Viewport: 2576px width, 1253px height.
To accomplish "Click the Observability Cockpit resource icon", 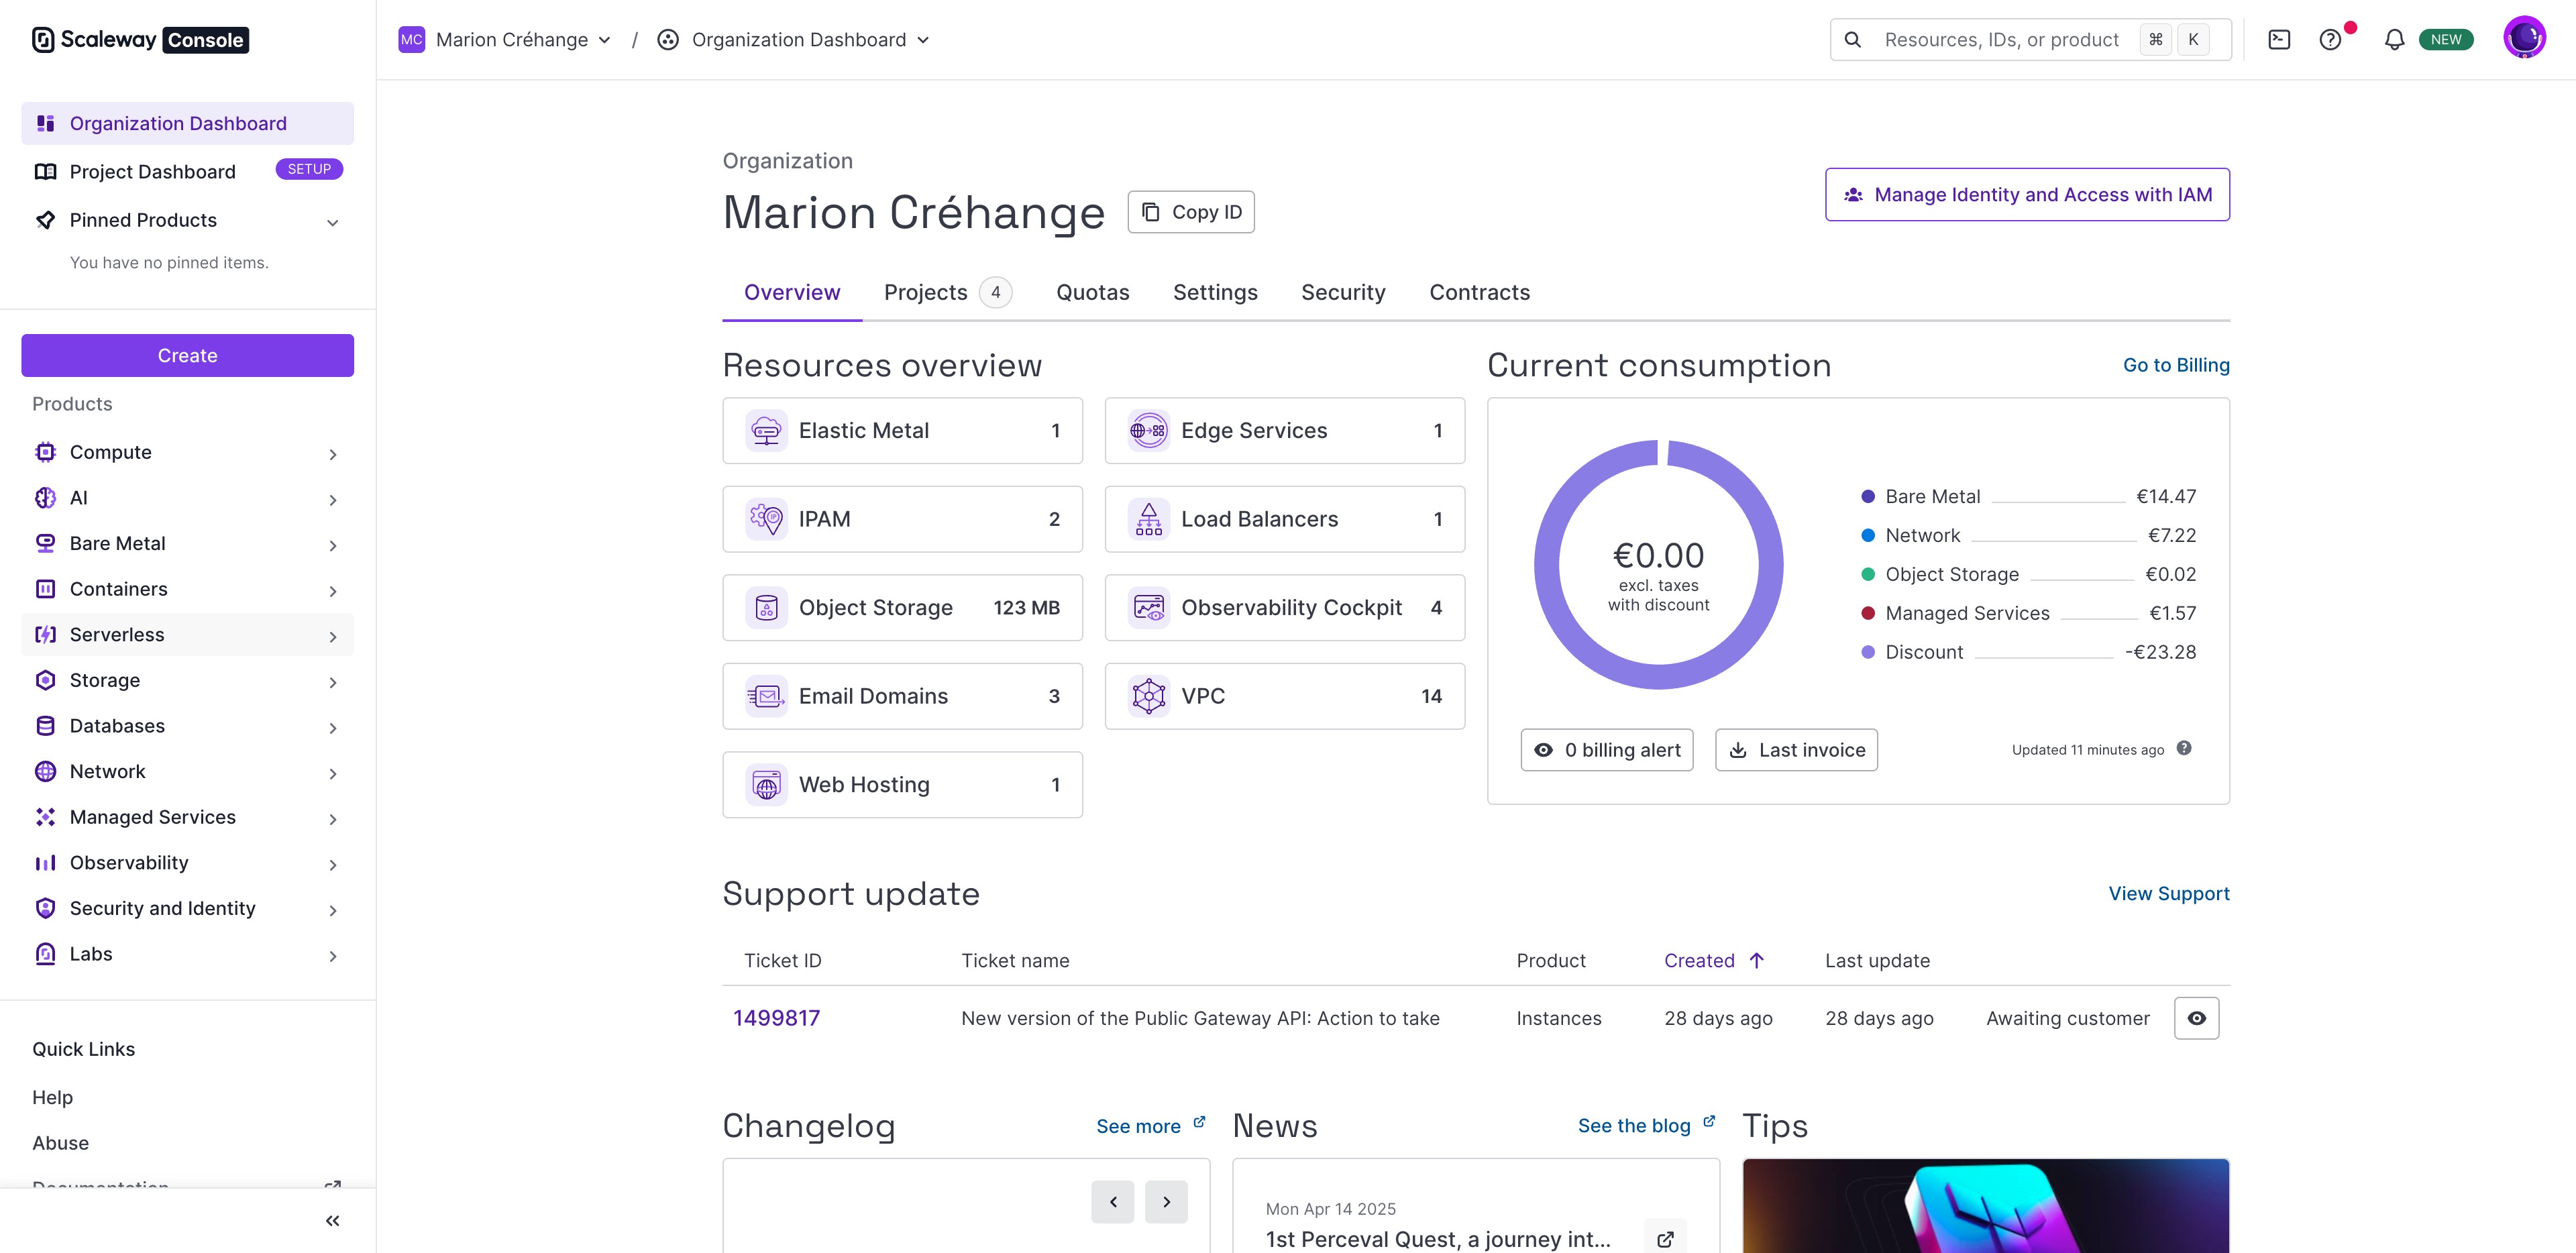I will [1149, 608].
